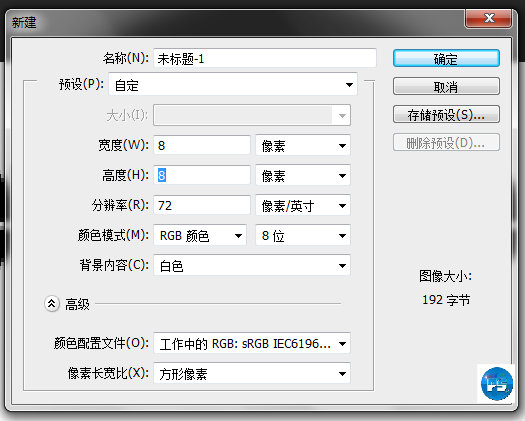Screen dimensions: 525x421
Task: Collapse the 高级 section chevron
Action: tap(52, 304)
